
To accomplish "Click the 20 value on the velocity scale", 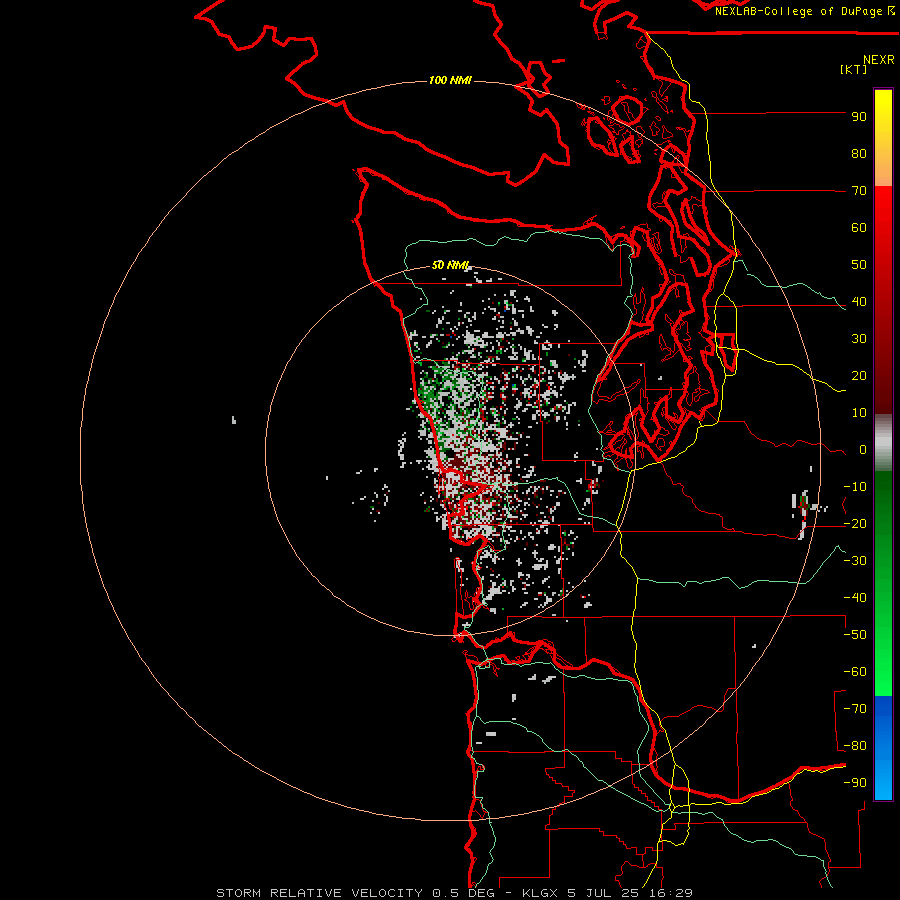I will [x=859, y=376].
